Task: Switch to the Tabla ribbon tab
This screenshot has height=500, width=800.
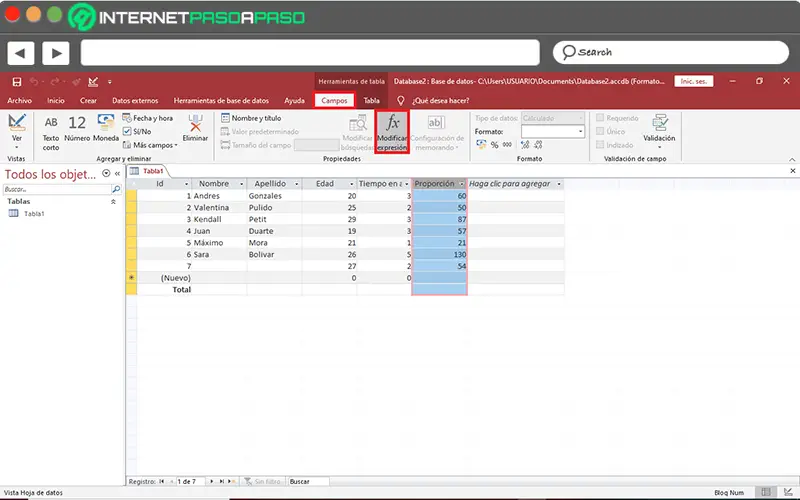Action: 371,100
